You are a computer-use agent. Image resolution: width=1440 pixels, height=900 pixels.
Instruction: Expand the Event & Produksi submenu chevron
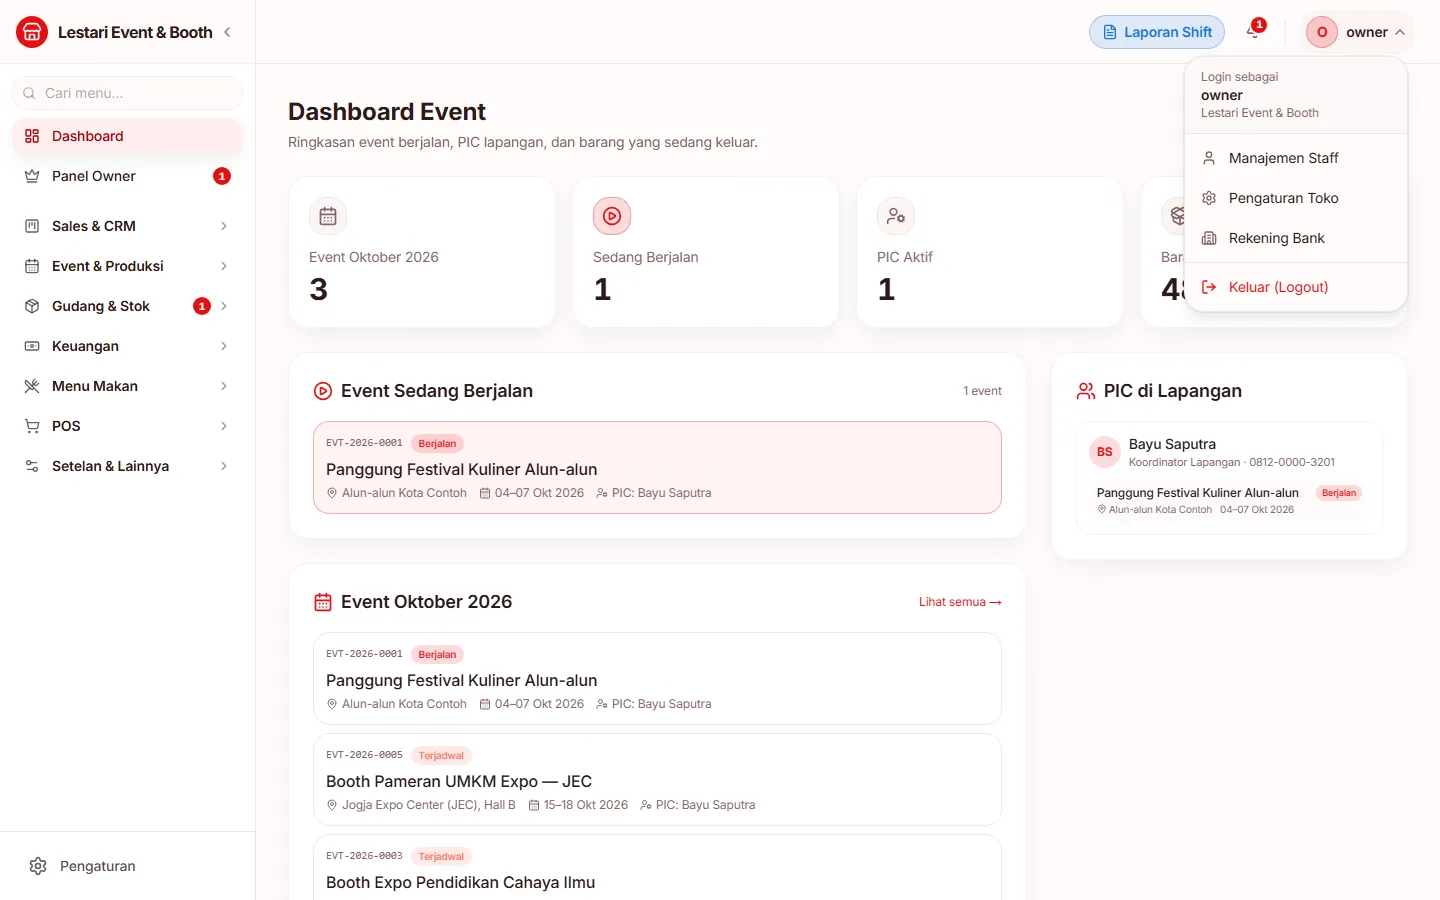pos(224,266)
